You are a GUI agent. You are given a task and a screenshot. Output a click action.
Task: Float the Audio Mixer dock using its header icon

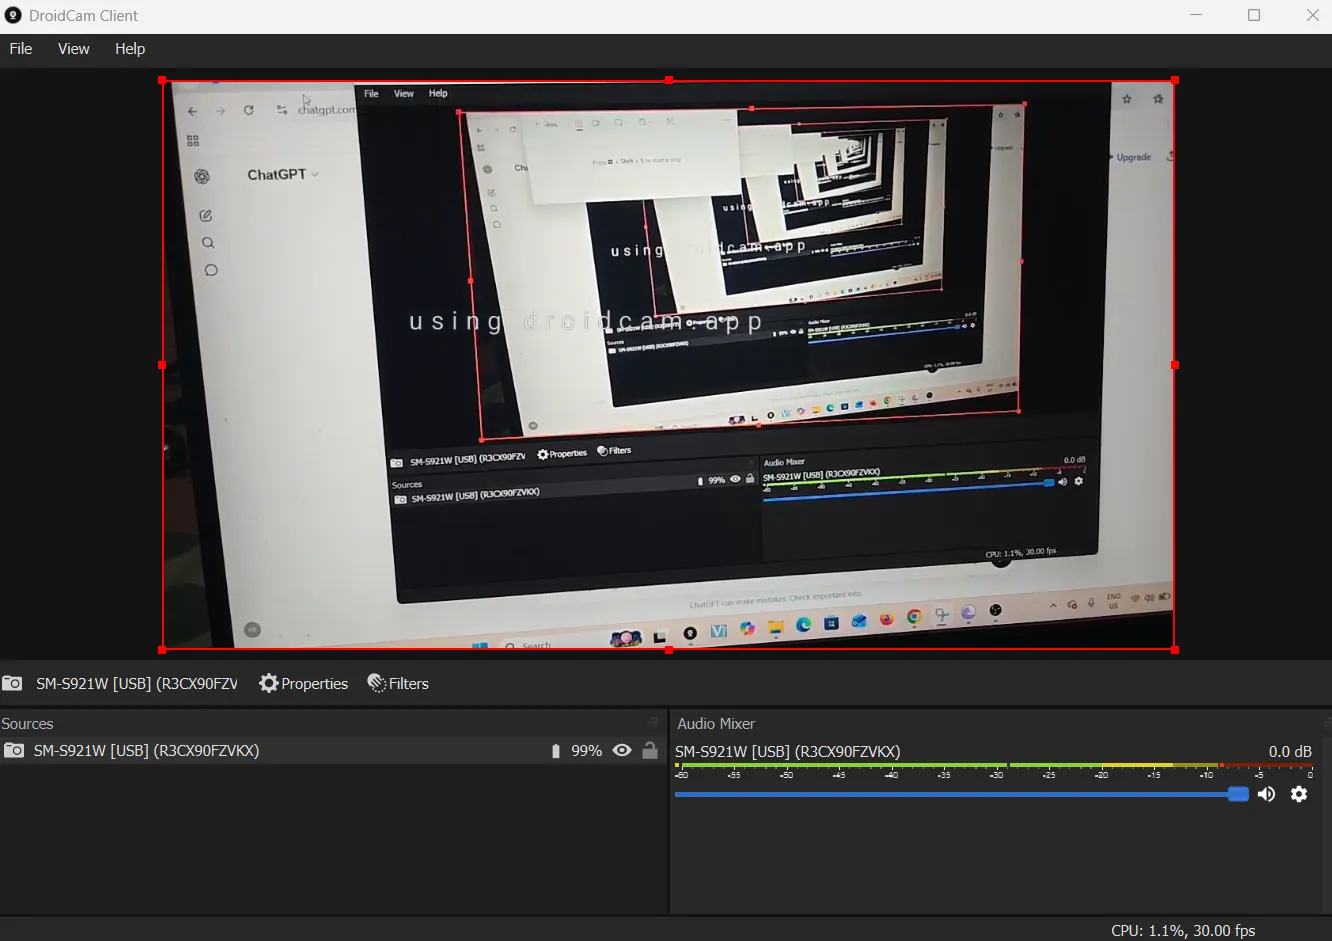[x=1327, y=722]
